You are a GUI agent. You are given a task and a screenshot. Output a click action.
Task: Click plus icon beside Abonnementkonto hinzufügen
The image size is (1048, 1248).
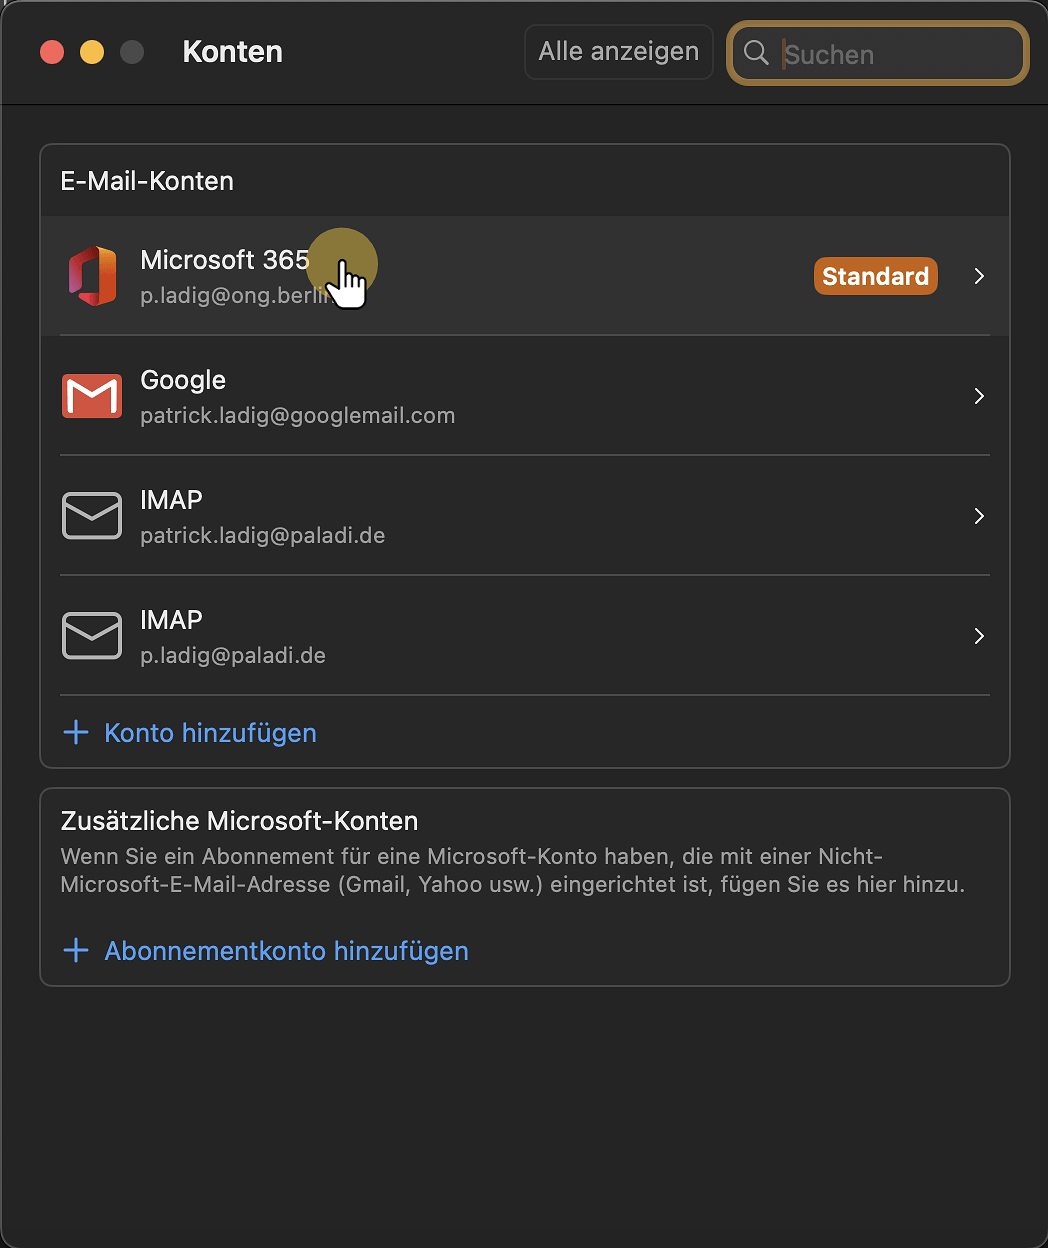pyautogui.click(x=76, y=951)
